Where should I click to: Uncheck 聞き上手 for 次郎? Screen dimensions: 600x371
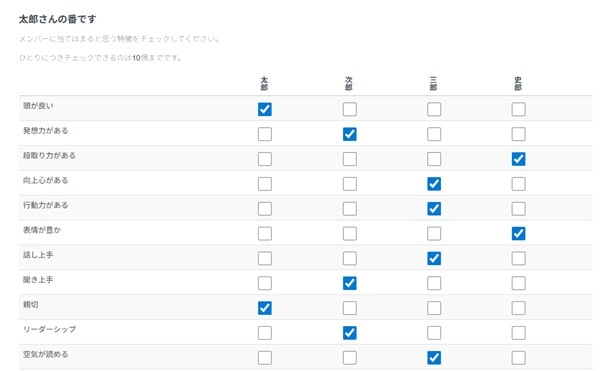point(350,283)
